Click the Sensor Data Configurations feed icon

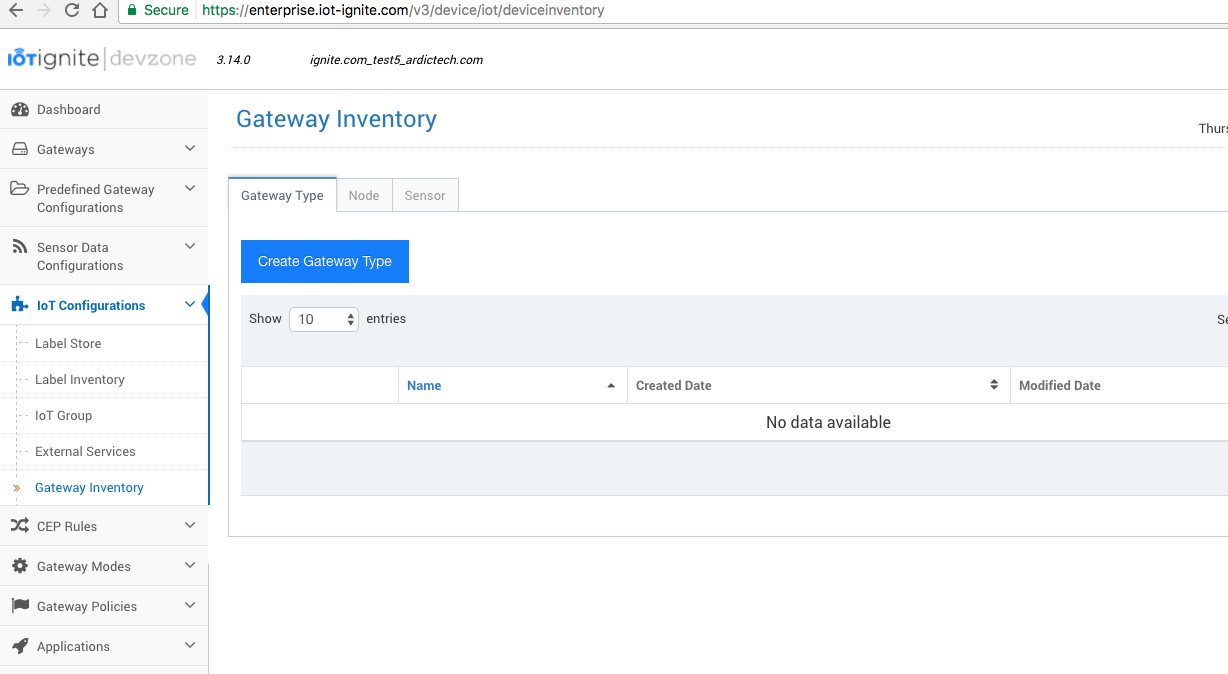click(19, 246)
